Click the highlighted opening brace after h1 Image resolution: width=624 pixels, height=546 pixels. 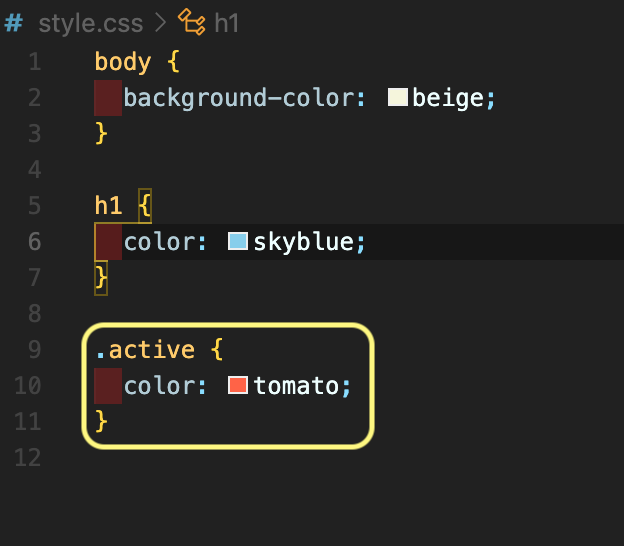click(145, 206)
